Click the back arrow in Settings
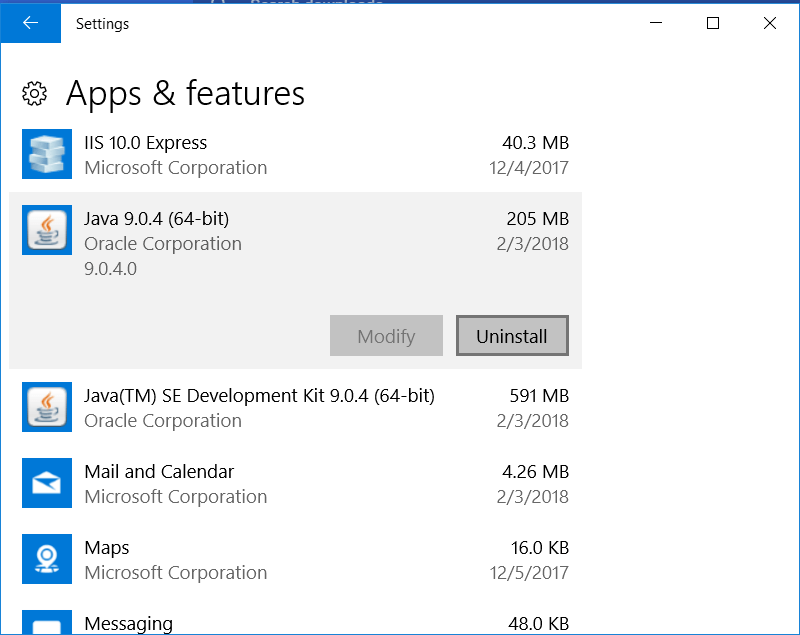Screen dimensions: 800x635 pos(30,23)
